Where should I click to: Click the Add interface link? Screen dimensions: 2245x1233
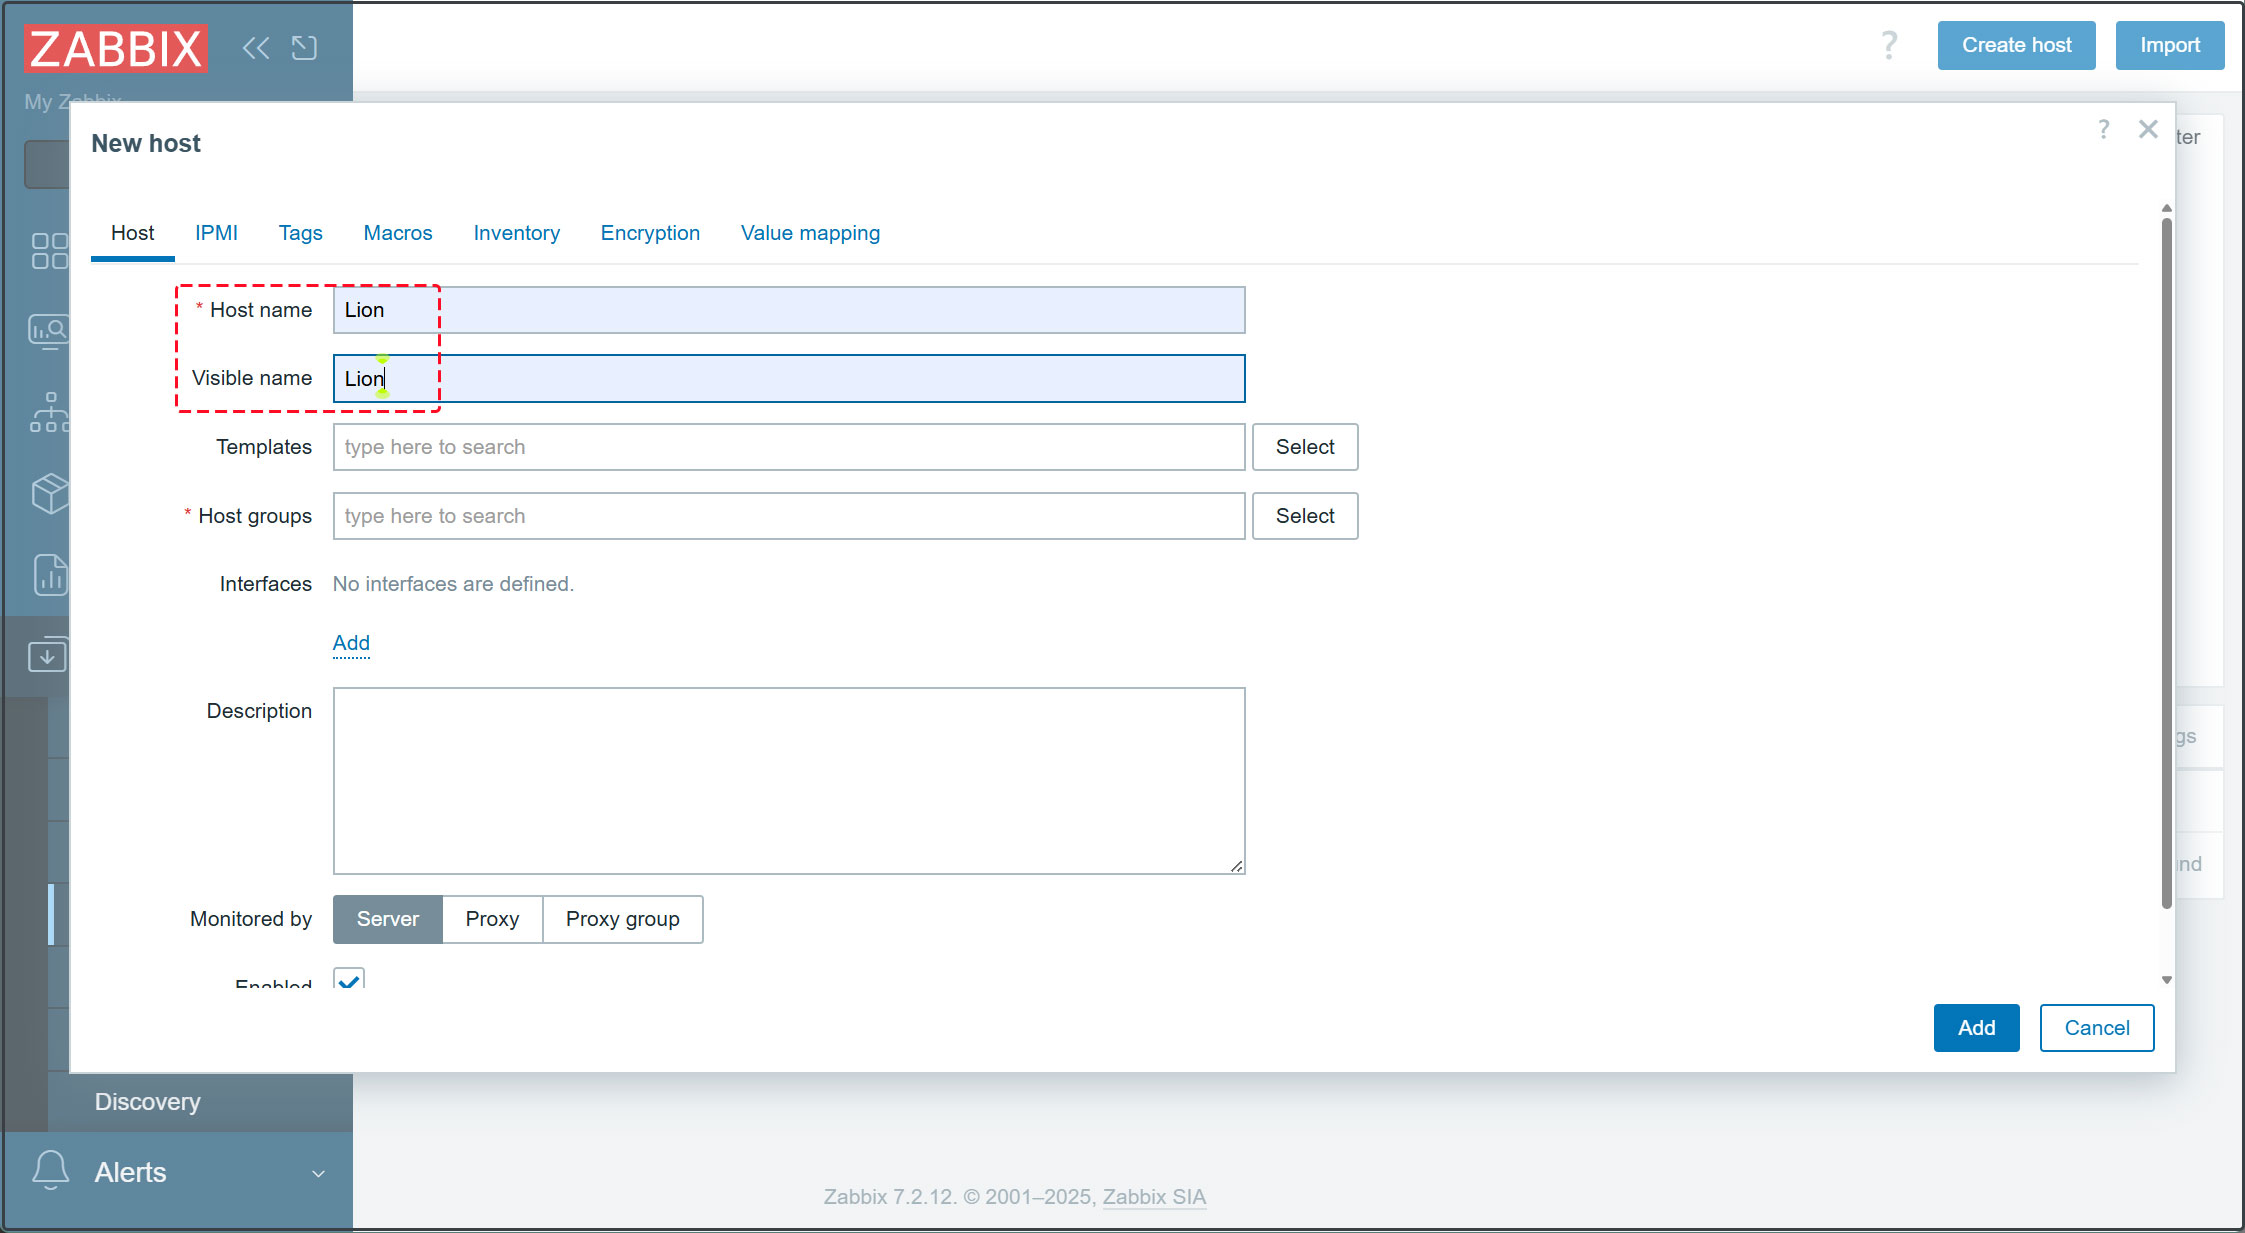(351, 643)
